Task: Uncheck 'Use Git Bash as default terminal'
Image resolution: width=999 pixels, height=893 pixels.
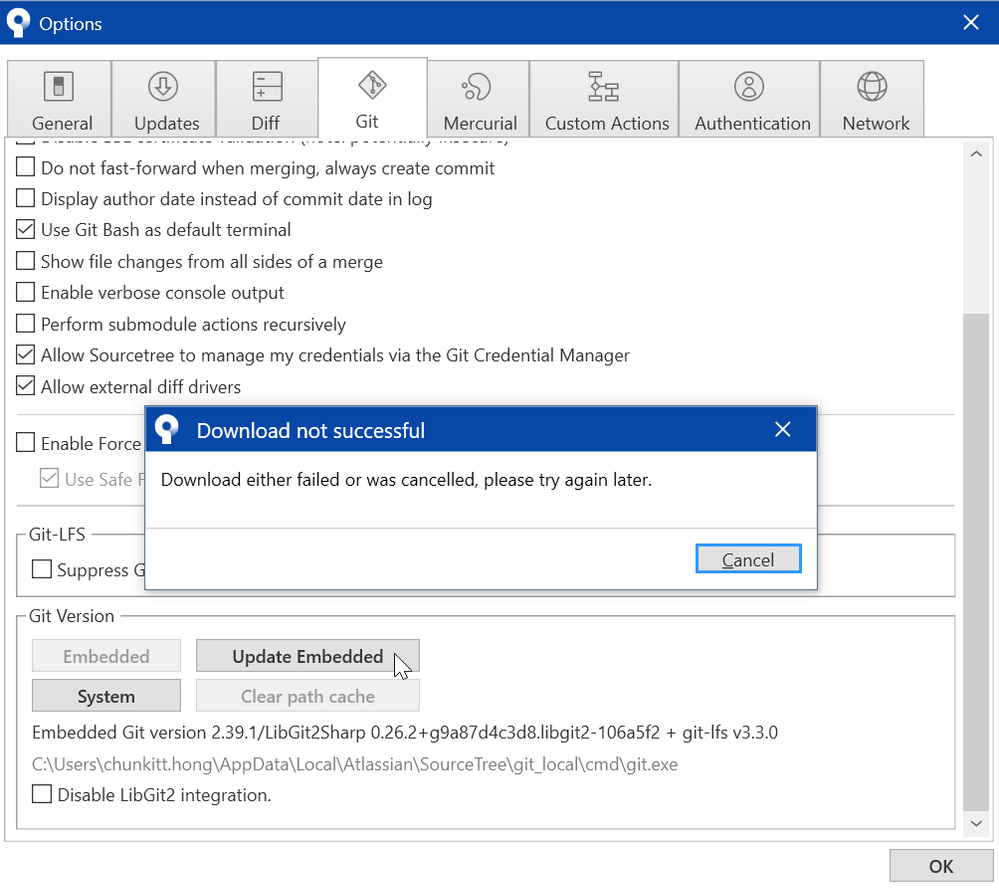Action: [x=25, y=229]
